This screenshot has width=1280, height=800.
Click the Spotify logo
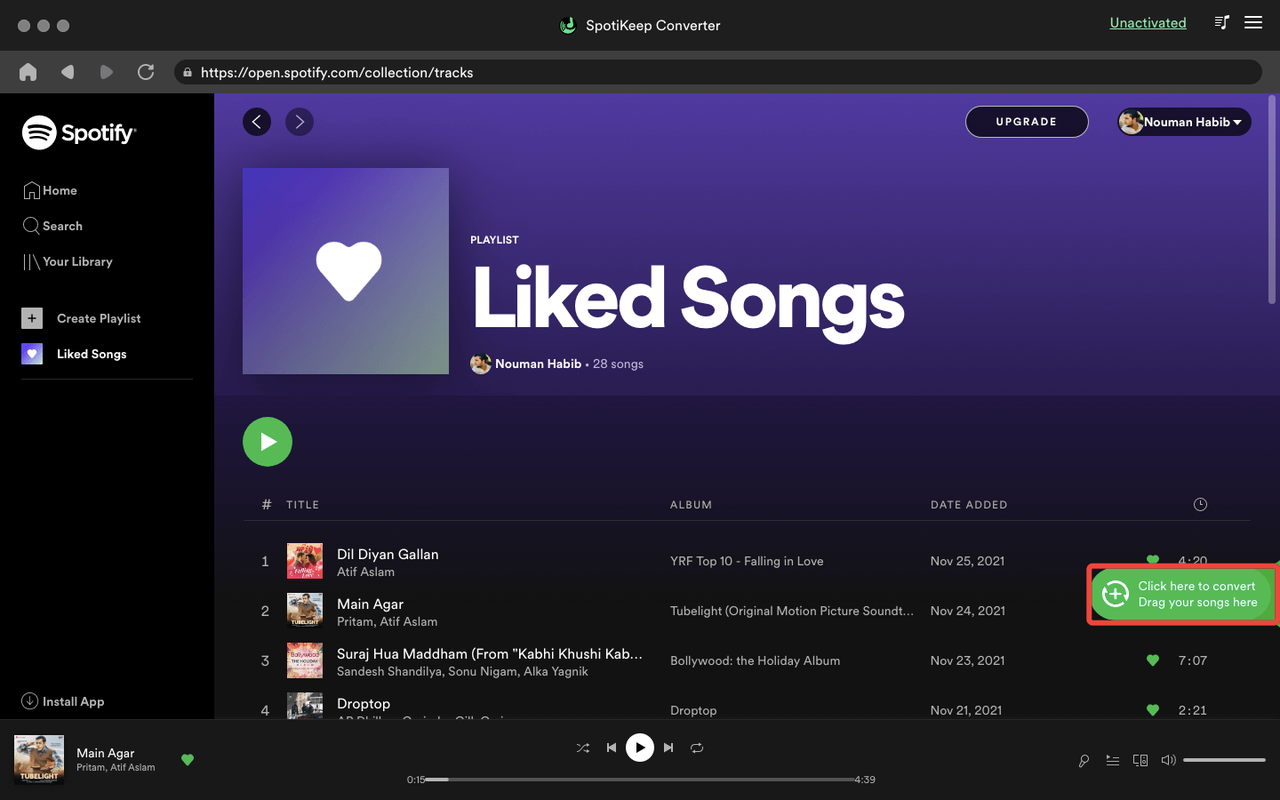click(x=79, y=132)
